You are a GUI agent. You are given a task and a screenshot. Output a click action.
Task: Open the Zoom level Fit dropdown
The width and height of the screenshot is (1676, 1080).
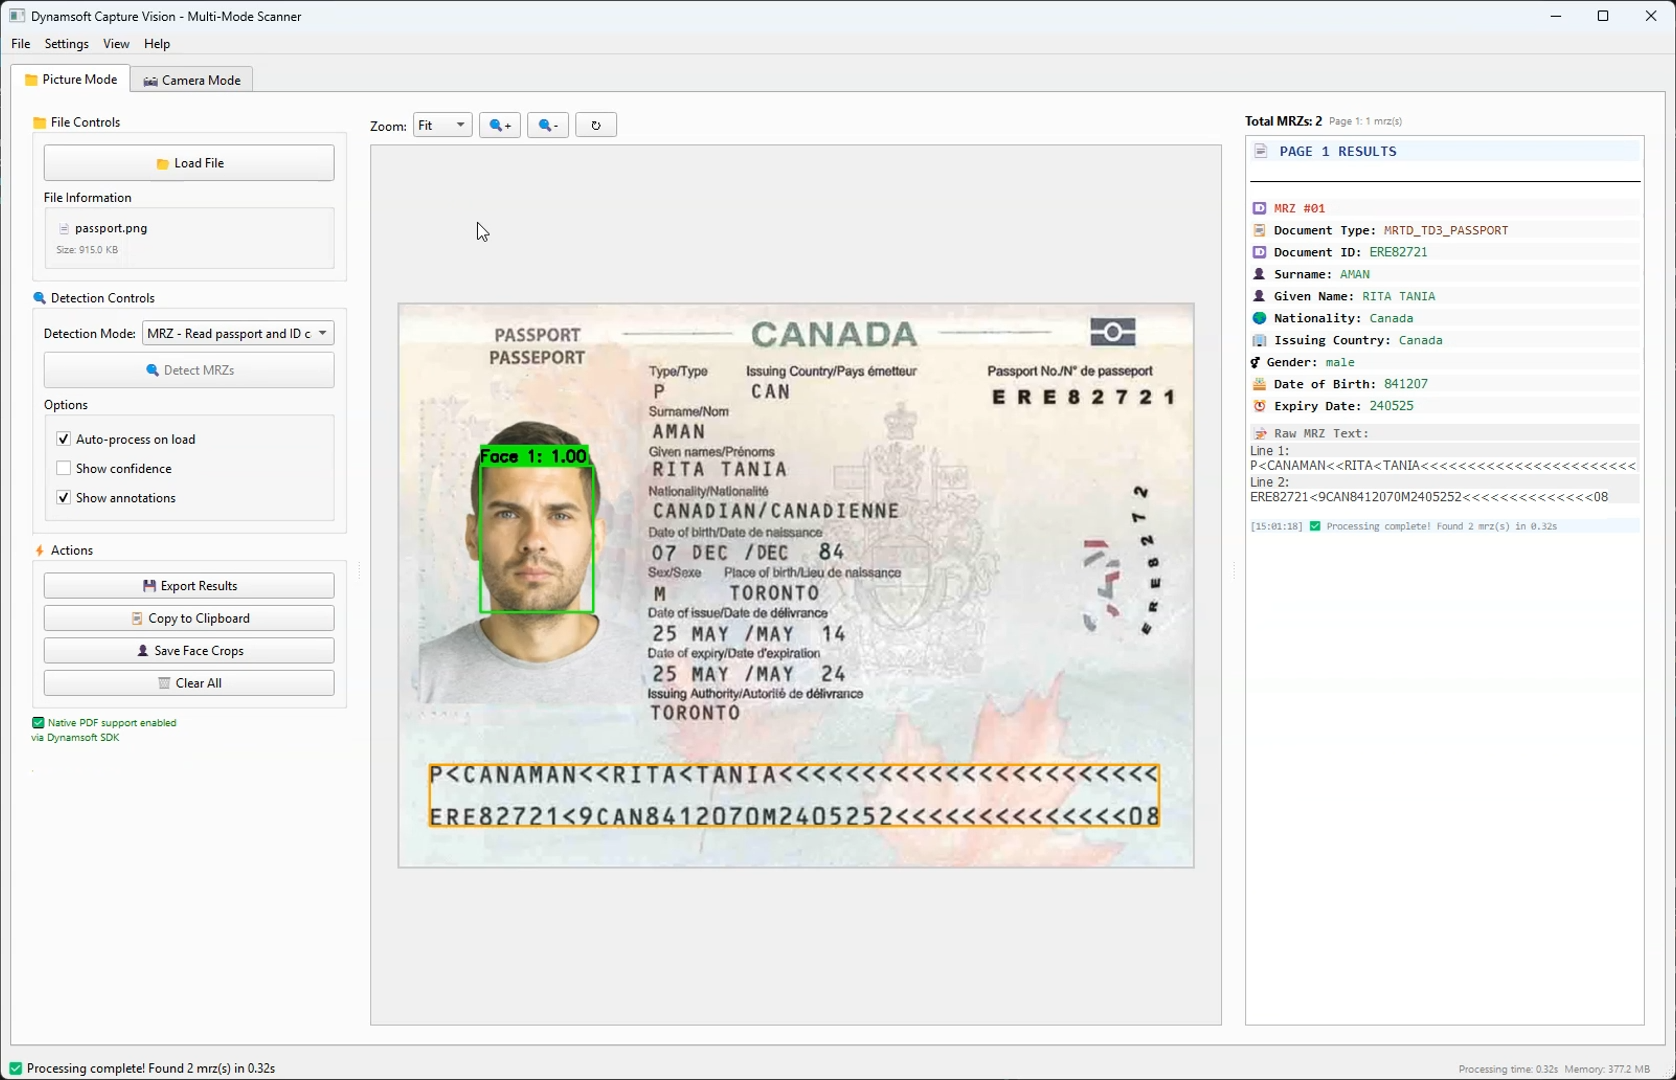pyautogui.click(x=441, y=124)
